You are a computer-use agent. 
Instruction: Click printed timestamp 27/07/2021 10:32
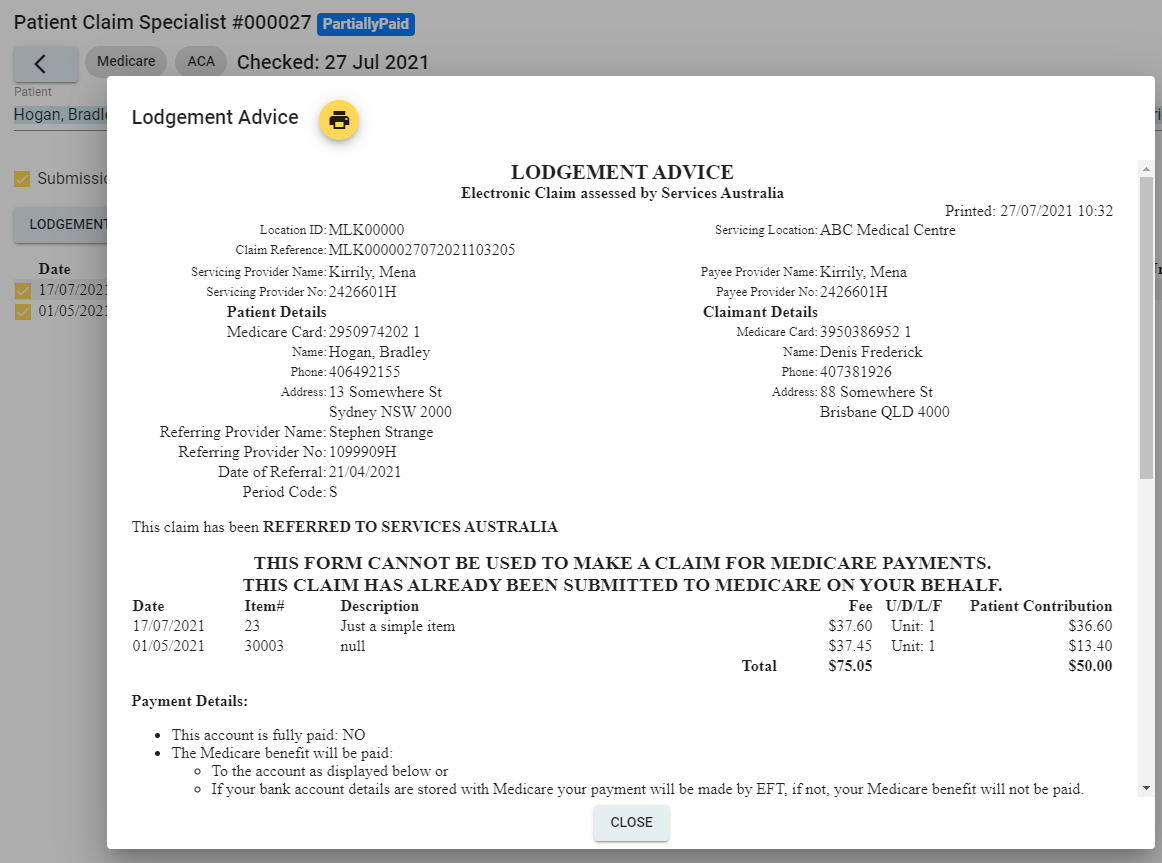[x=1057, y=210]
